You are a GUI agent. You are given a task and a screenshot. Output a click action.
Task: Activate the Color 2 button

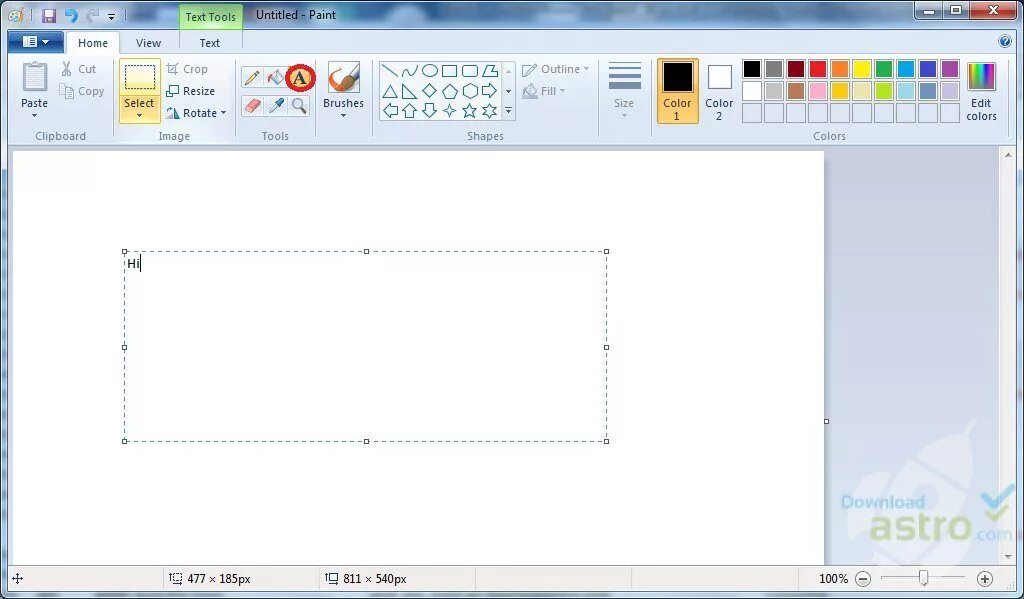719,91
